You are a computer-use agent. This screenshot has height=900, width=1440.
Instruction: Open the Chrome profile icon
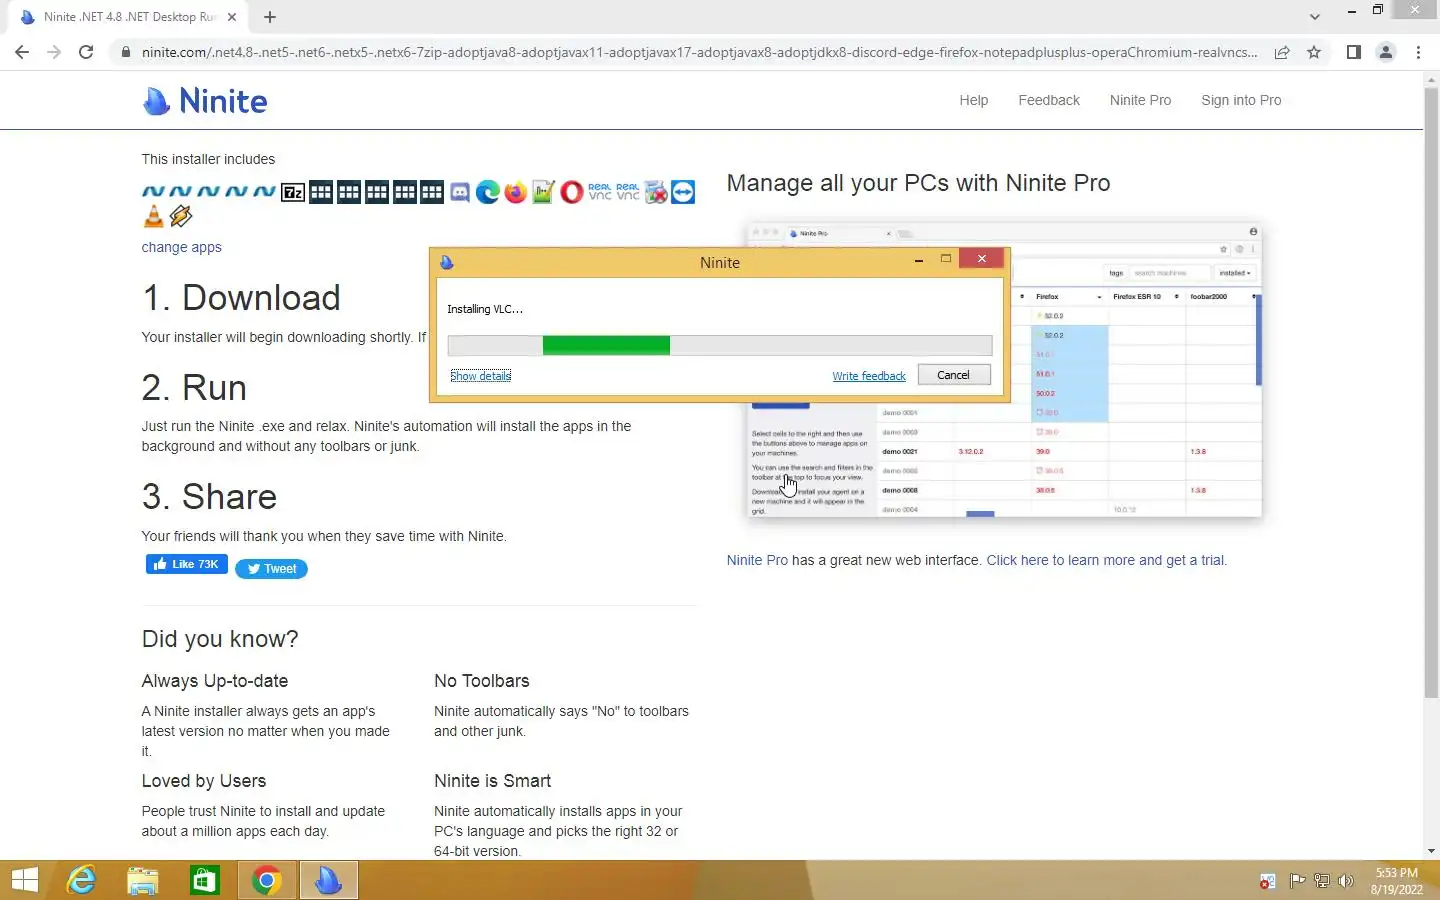[x=1386, y=52]
